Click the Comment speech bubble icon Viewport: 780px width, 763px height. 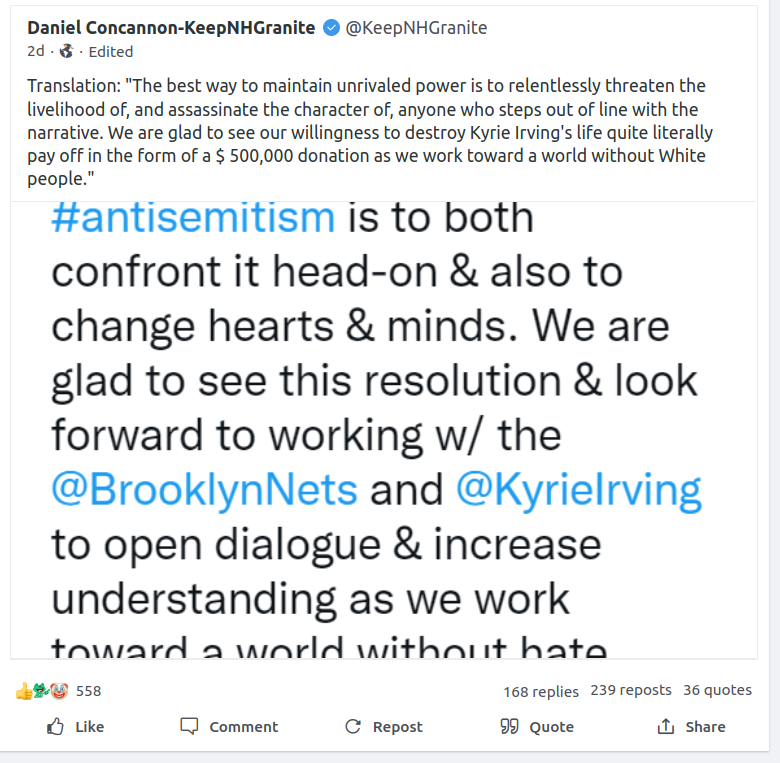(x=189, y=727)
